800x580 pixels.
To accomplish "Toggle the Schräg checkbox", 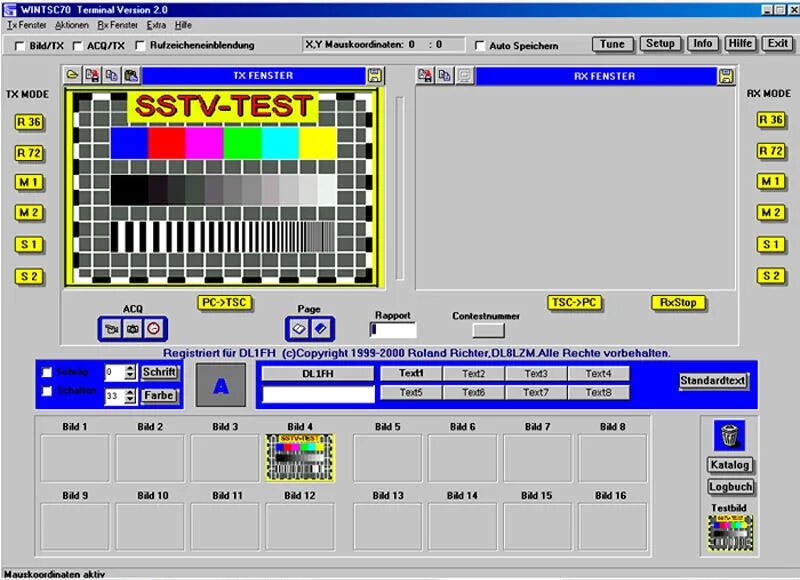I will point(45,373).
